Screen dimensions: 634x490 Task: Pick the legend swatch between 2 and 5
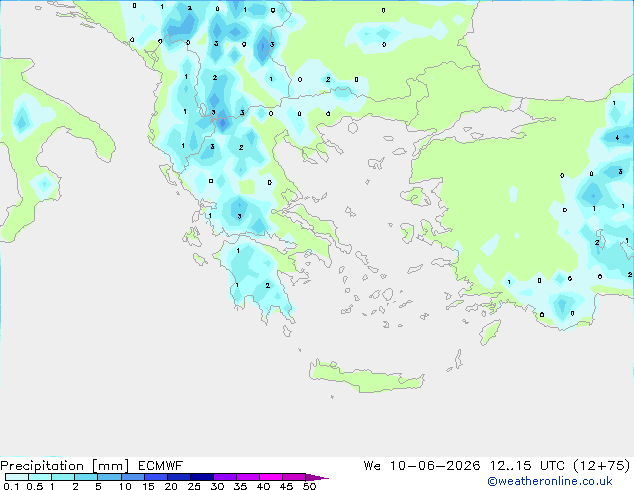(86, 477)
